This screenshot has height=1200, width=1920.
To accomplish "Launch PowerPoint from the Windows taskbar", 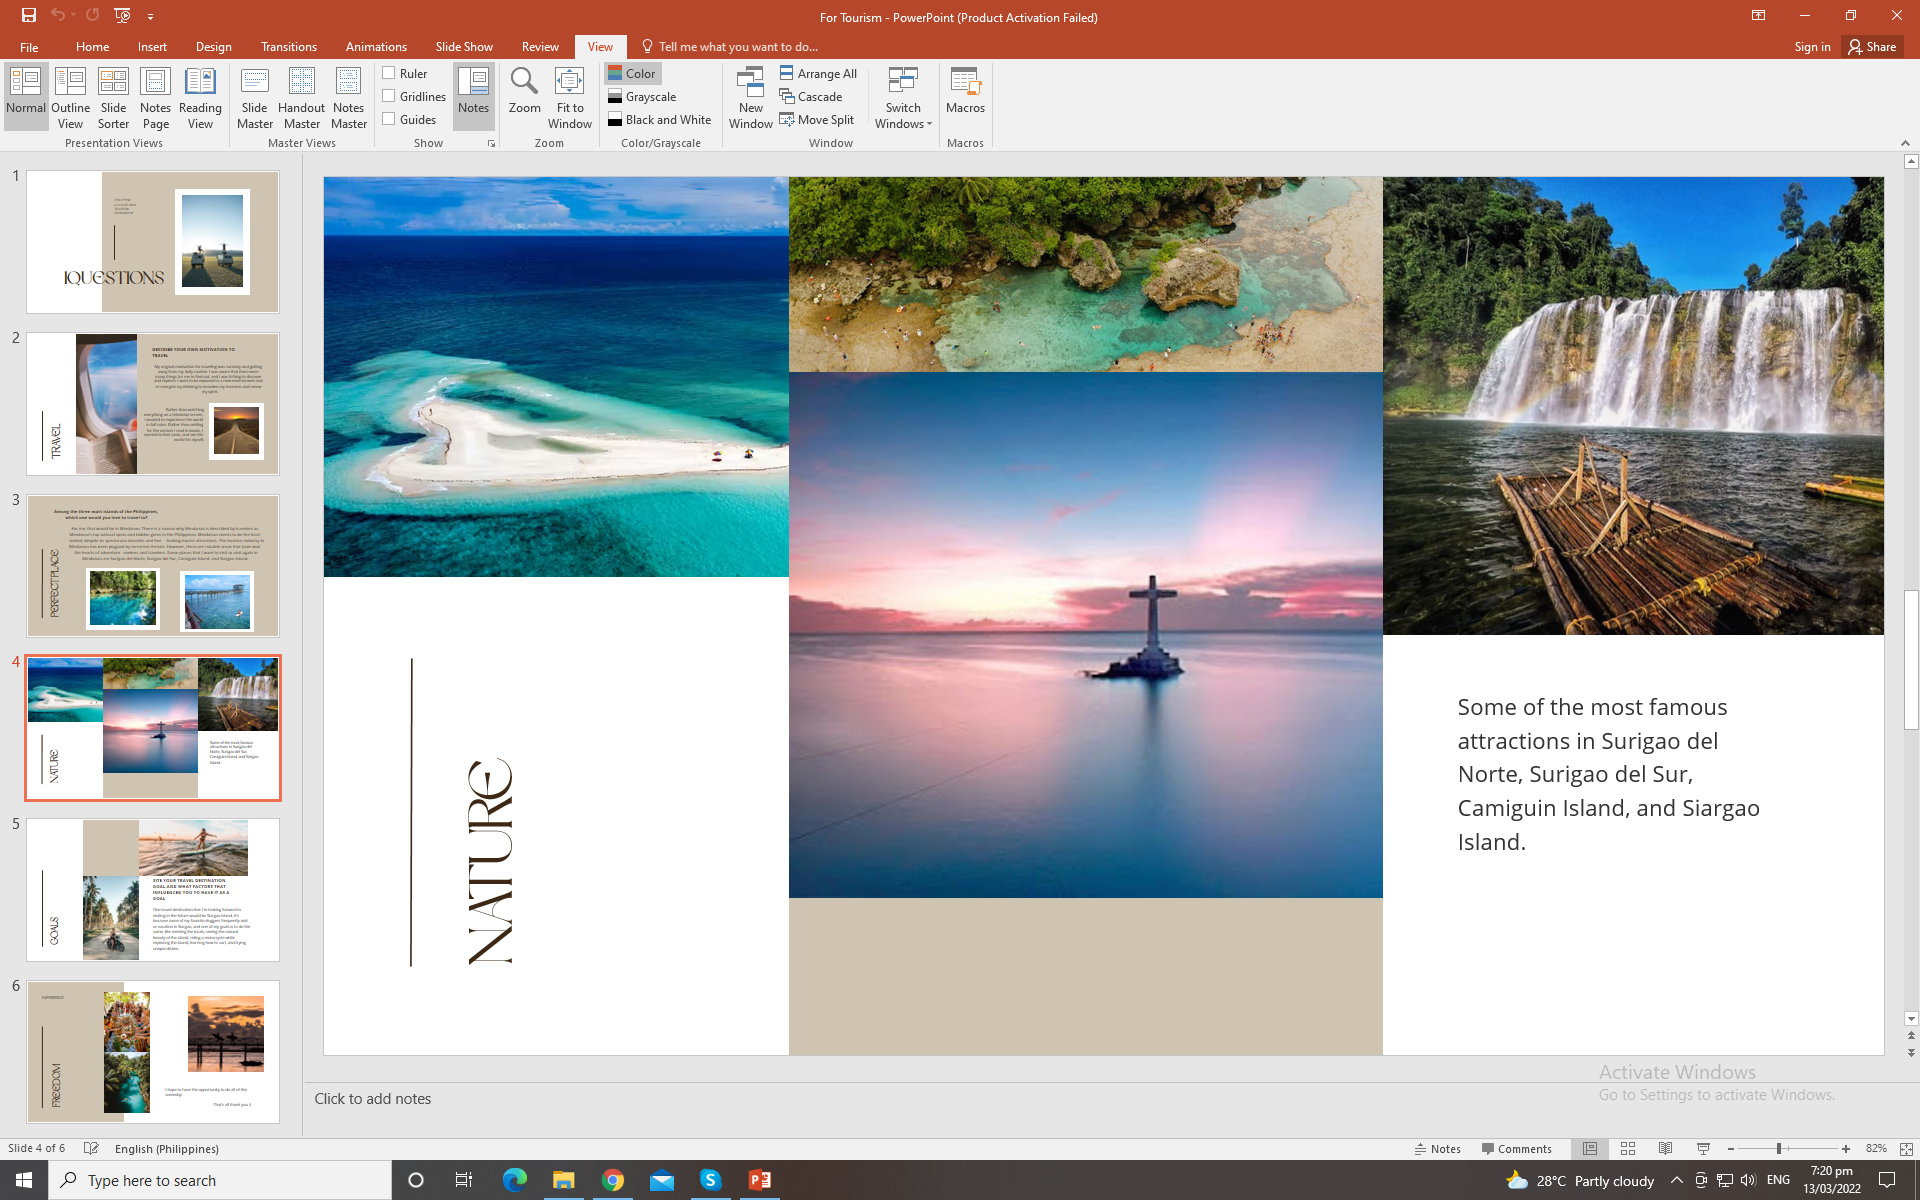I will click(x=759, y=1180).
